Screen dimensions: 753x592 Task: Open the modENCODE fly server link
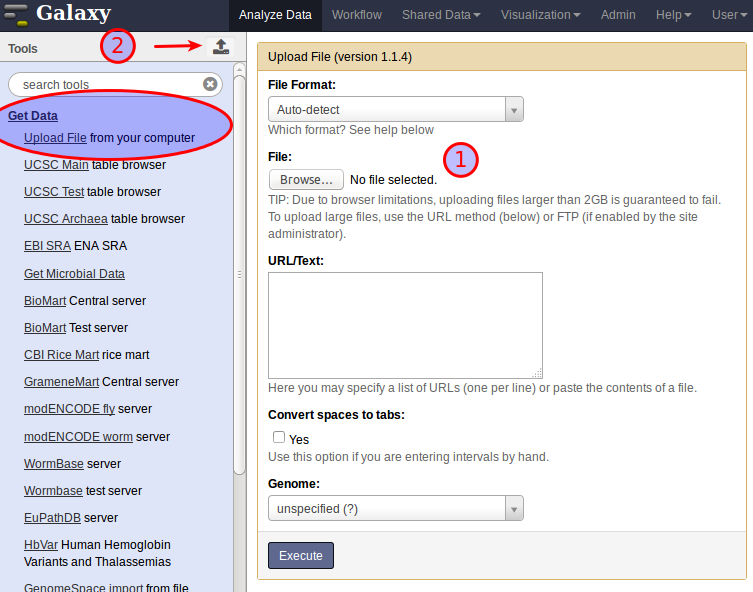70,409
